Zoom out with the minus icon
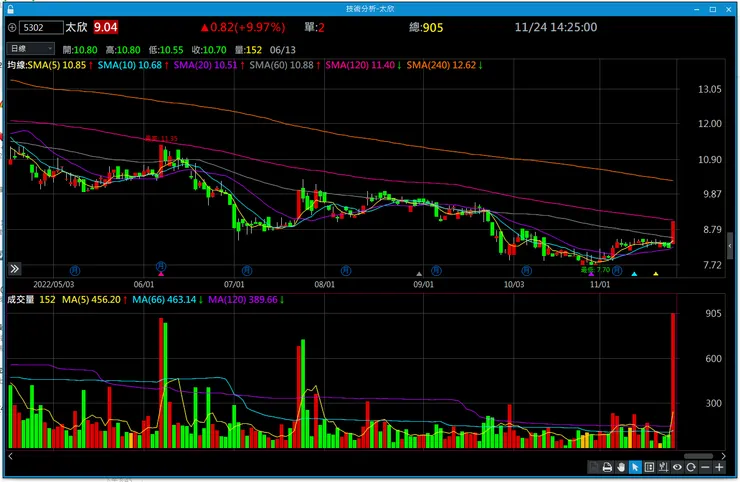Viewport: 740px width, 482px height. pos(705,467)
